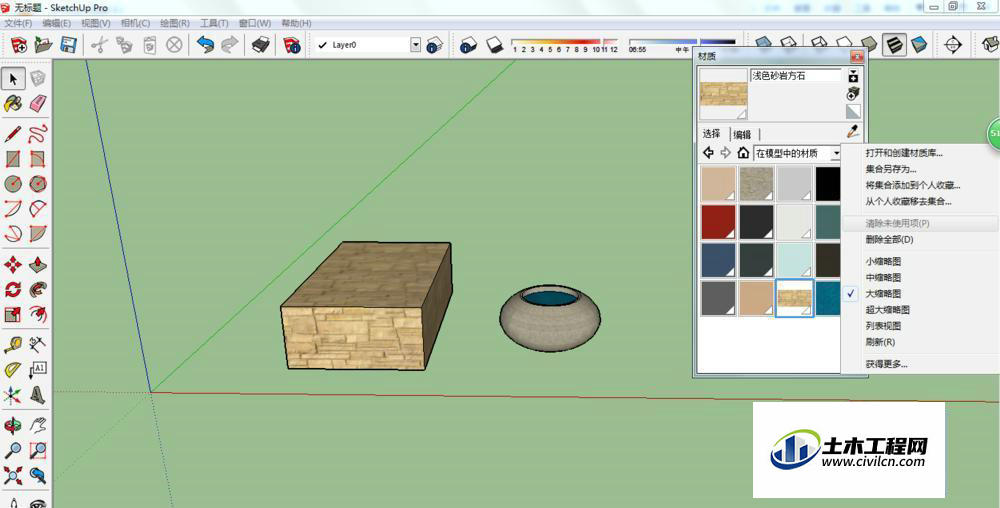The image size is (1000, 508).
Task: Choose the Paint Bucket tool
Action: 13,103
